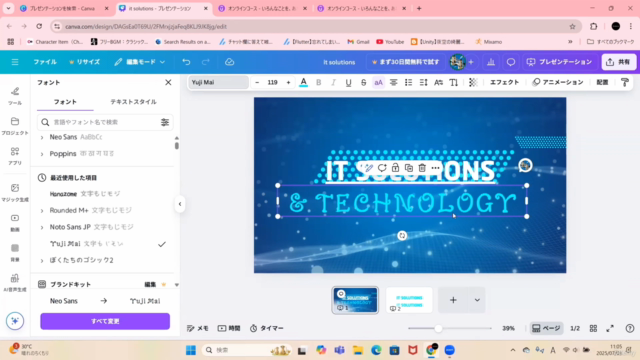
Task: Switch to the テキストスタイル tab
Action: (133, 102)
